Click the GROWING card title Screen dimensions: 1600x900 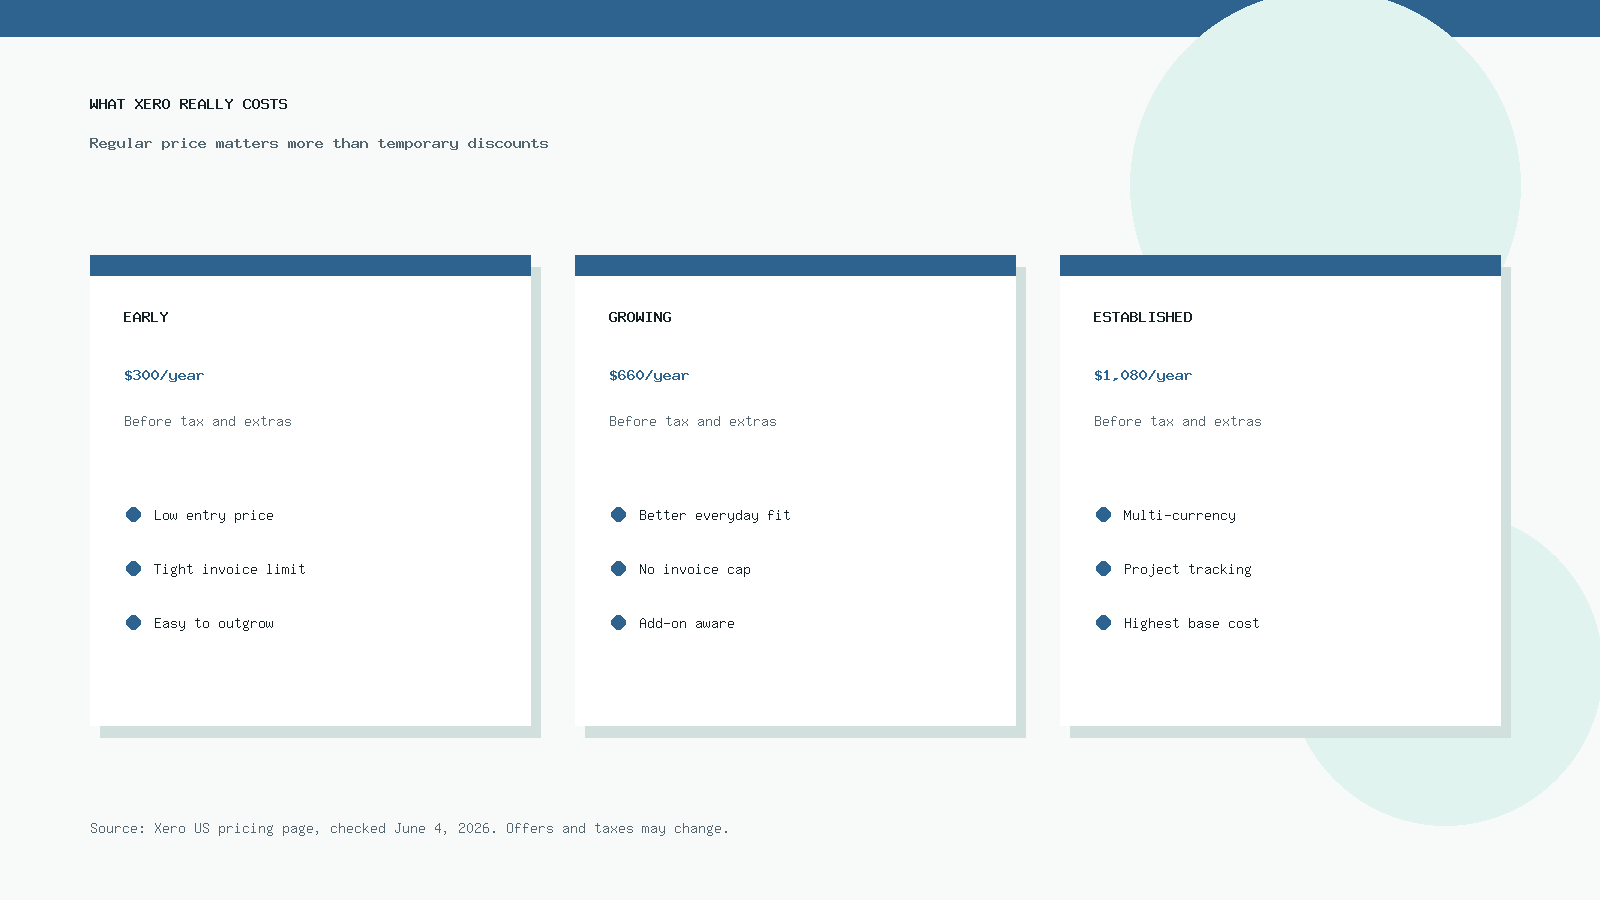(640, 317)
